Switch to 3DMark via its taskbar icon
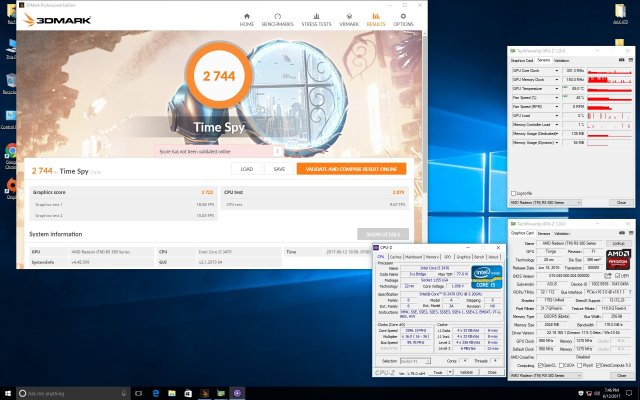640x400 pixels. click(x=204, y=393)
